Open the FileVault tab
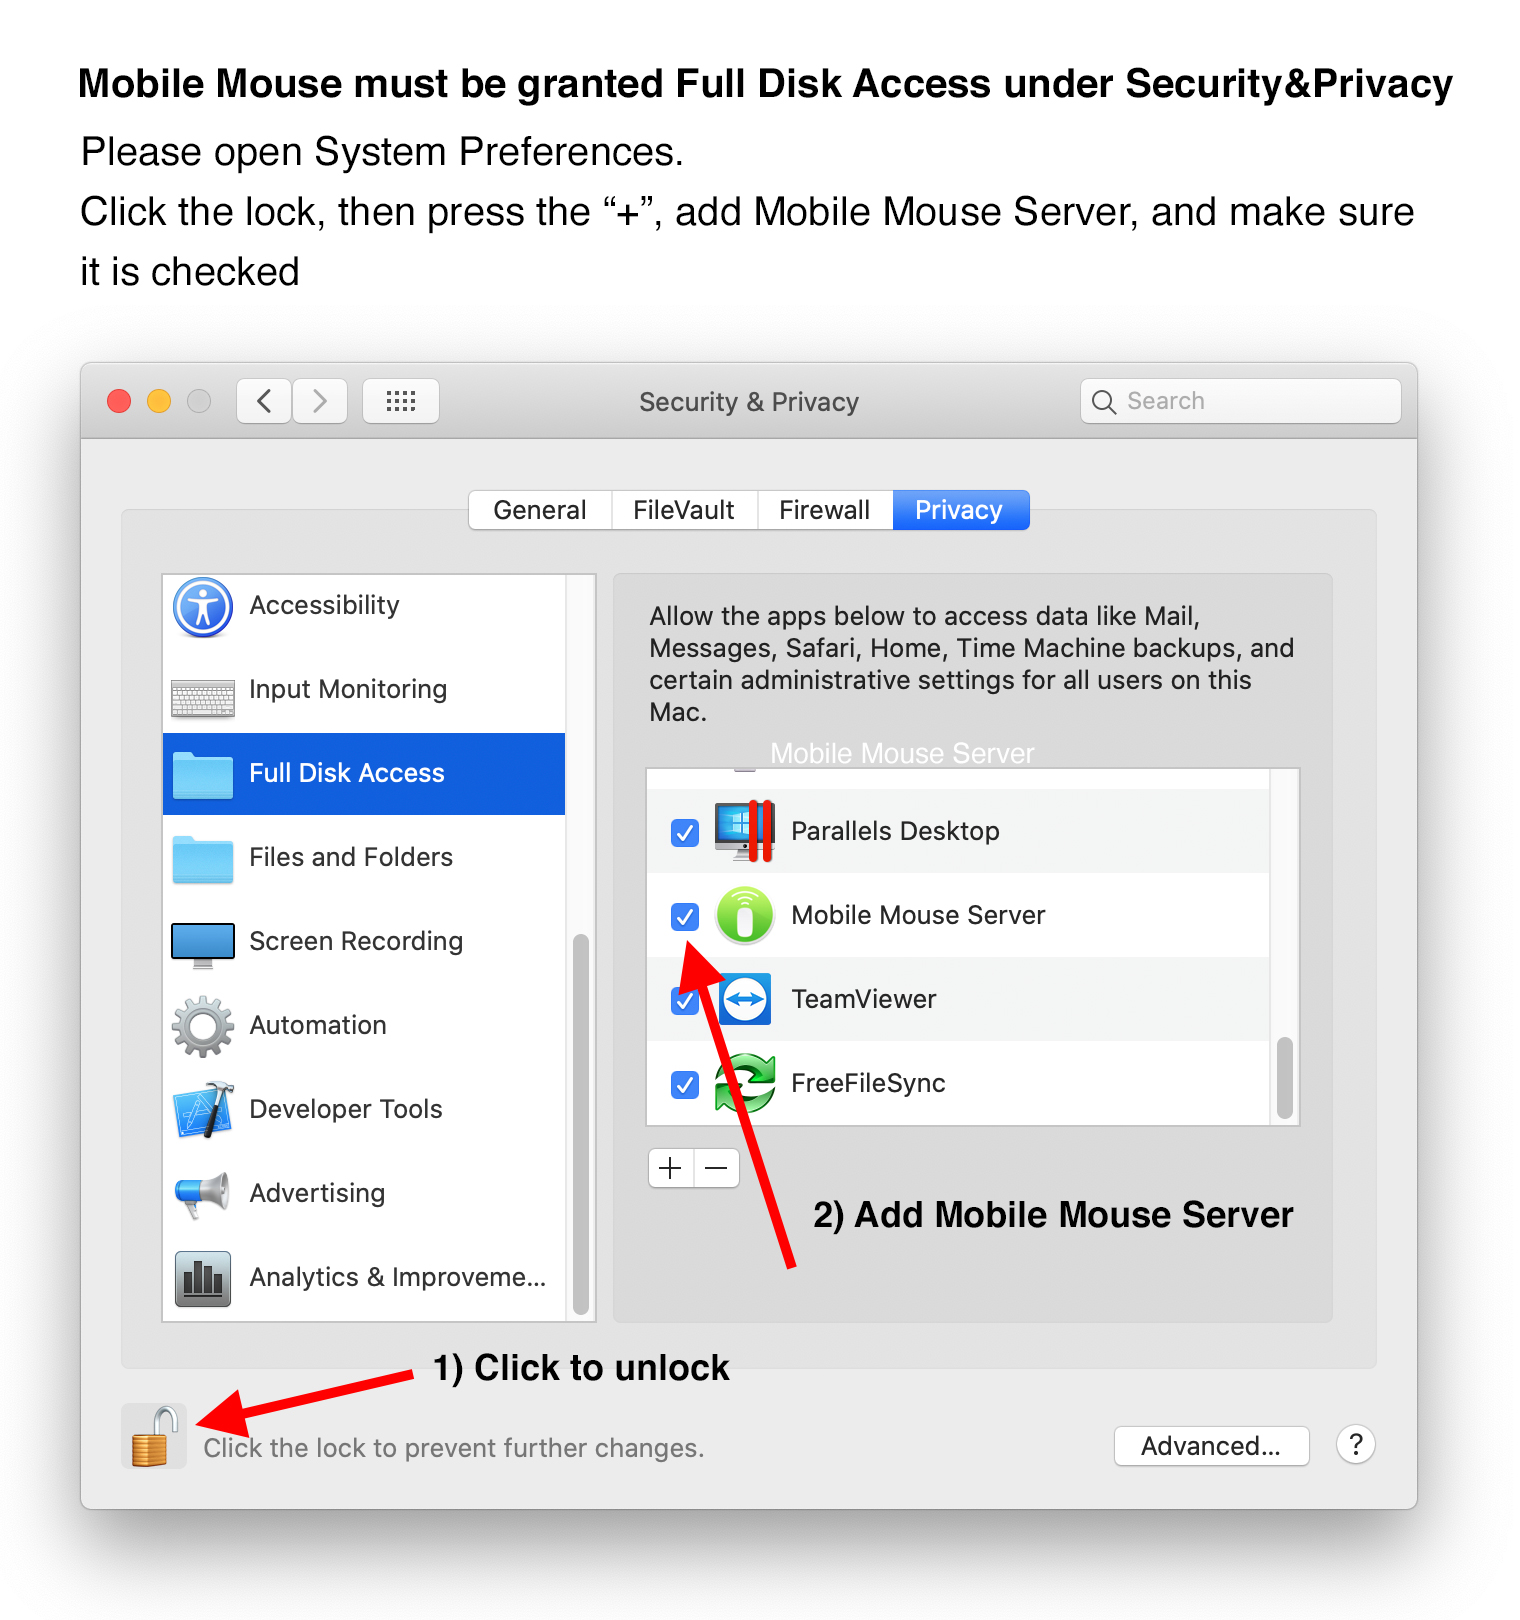Image resolution: width=1520 pixels, height=1620 pixels. tap(684, 510)
